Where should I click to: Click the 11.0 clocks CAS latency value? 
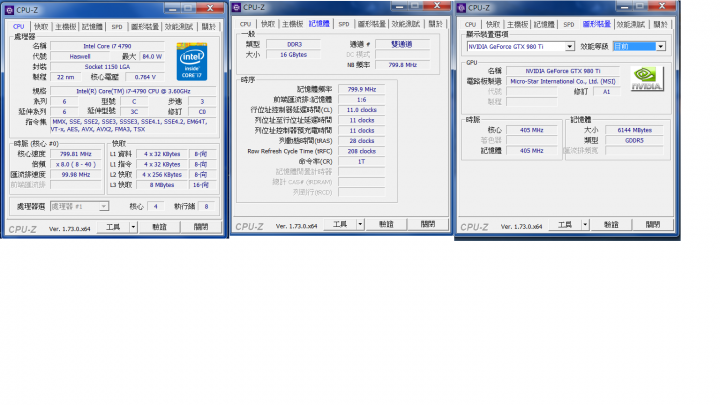click(x=362, y=110)
